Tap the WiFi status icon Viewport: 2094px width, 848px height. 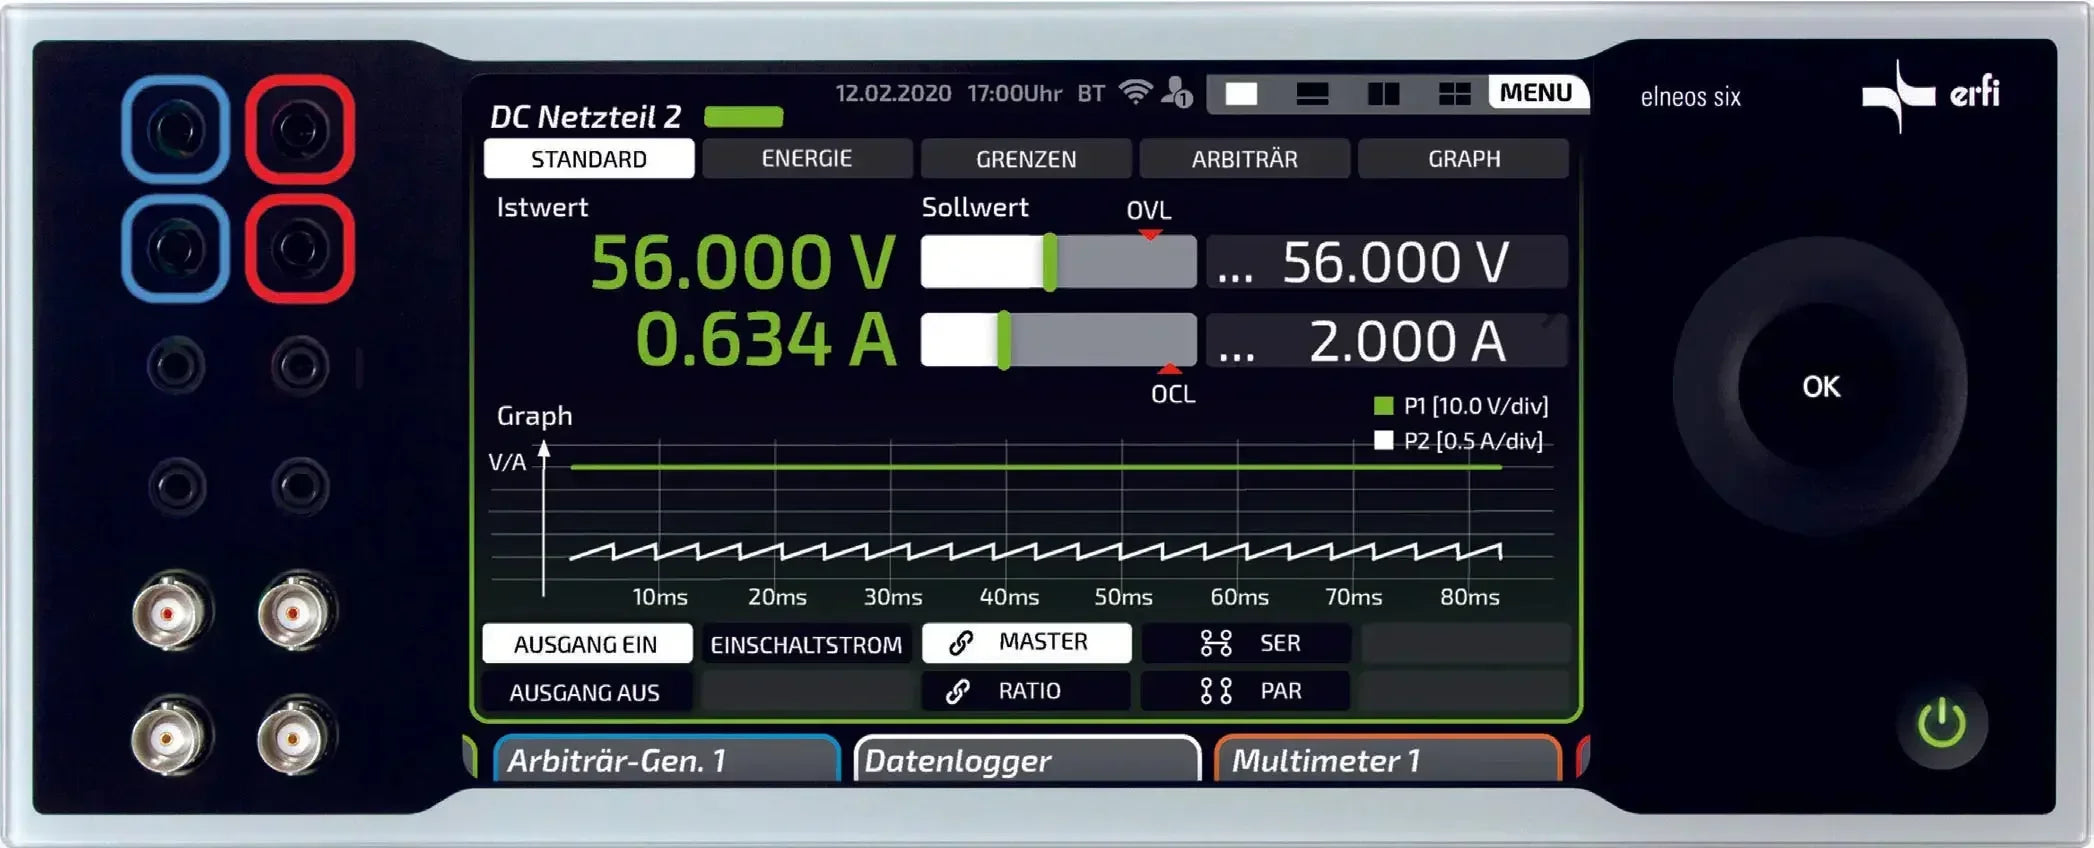1135,92
